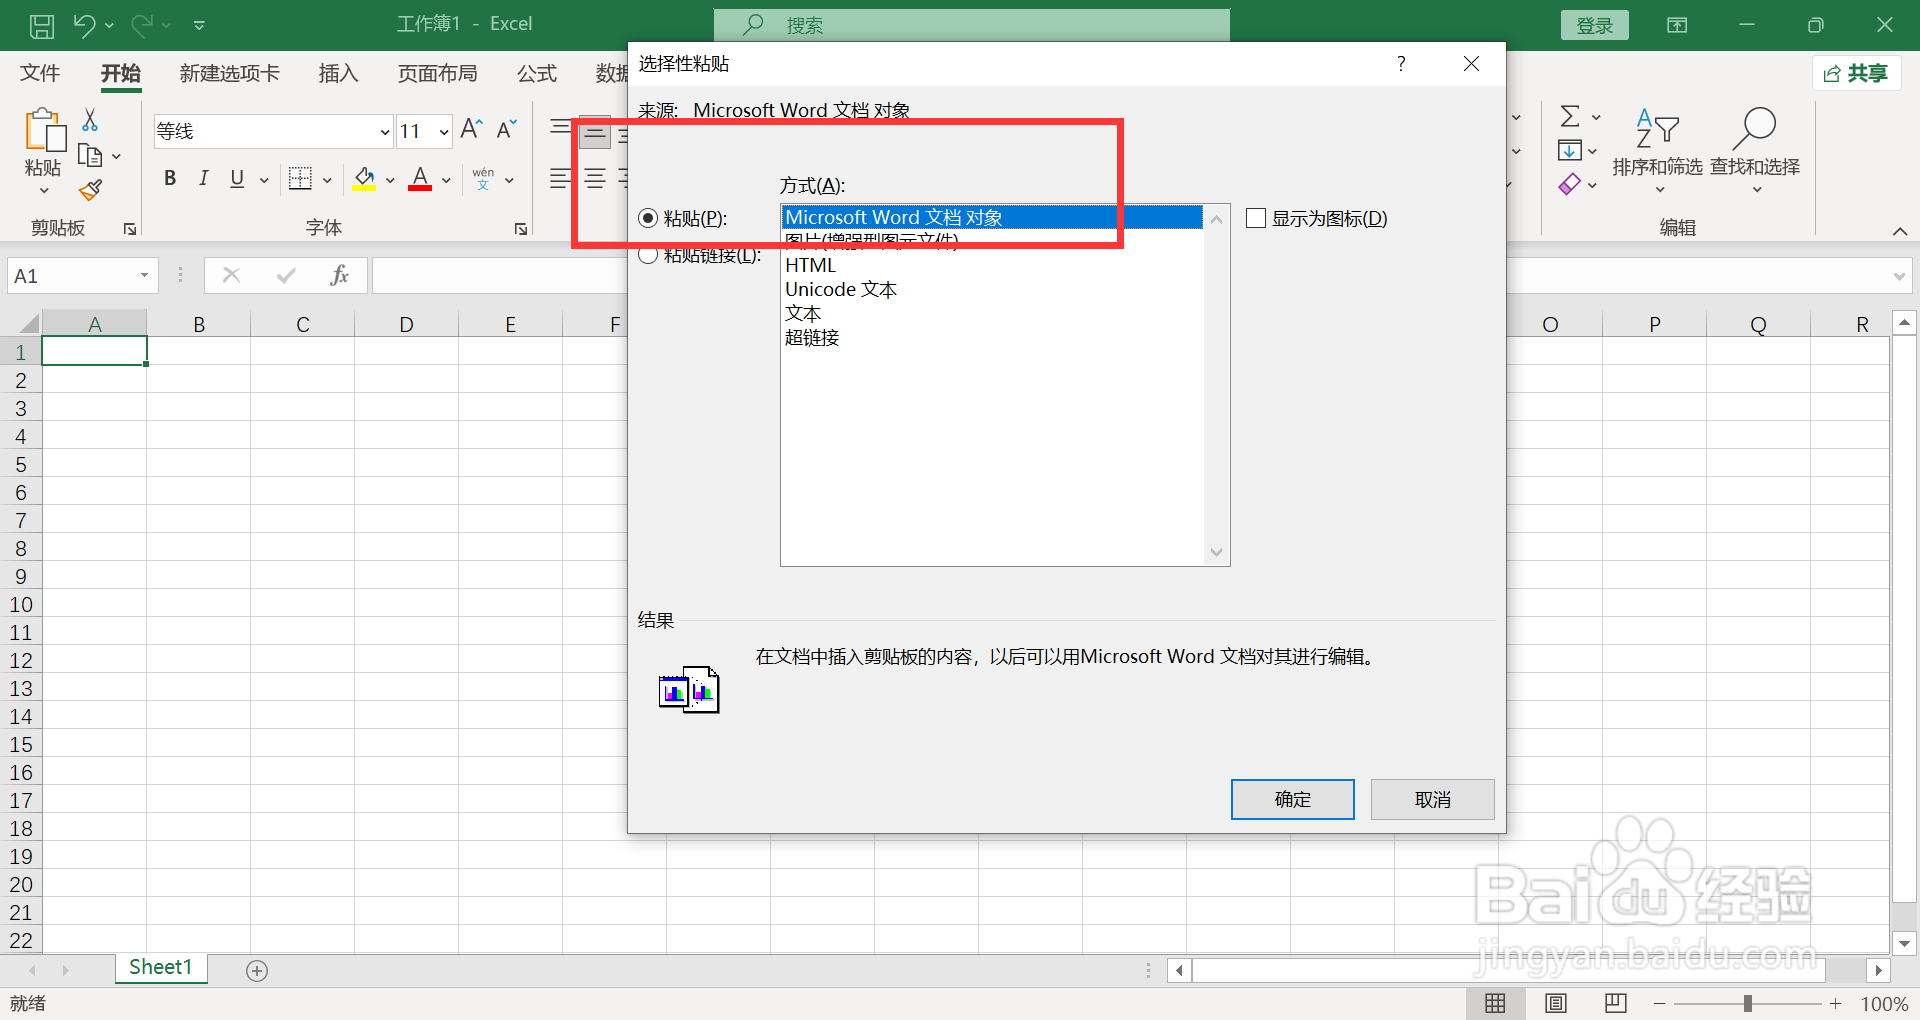Click the zoom in plus button
This screenshot has width=1920, height=1020.
(x=1836, y=1003)
